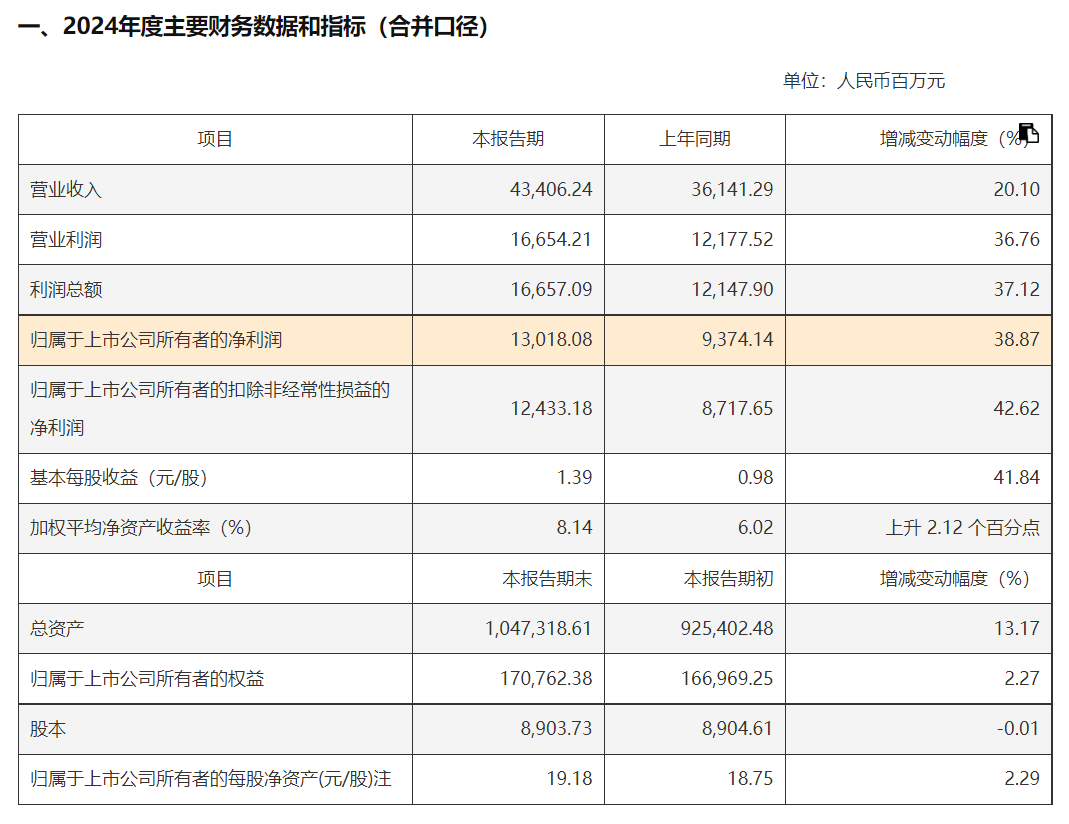Select the change value 37.12

click(1017, 290)
